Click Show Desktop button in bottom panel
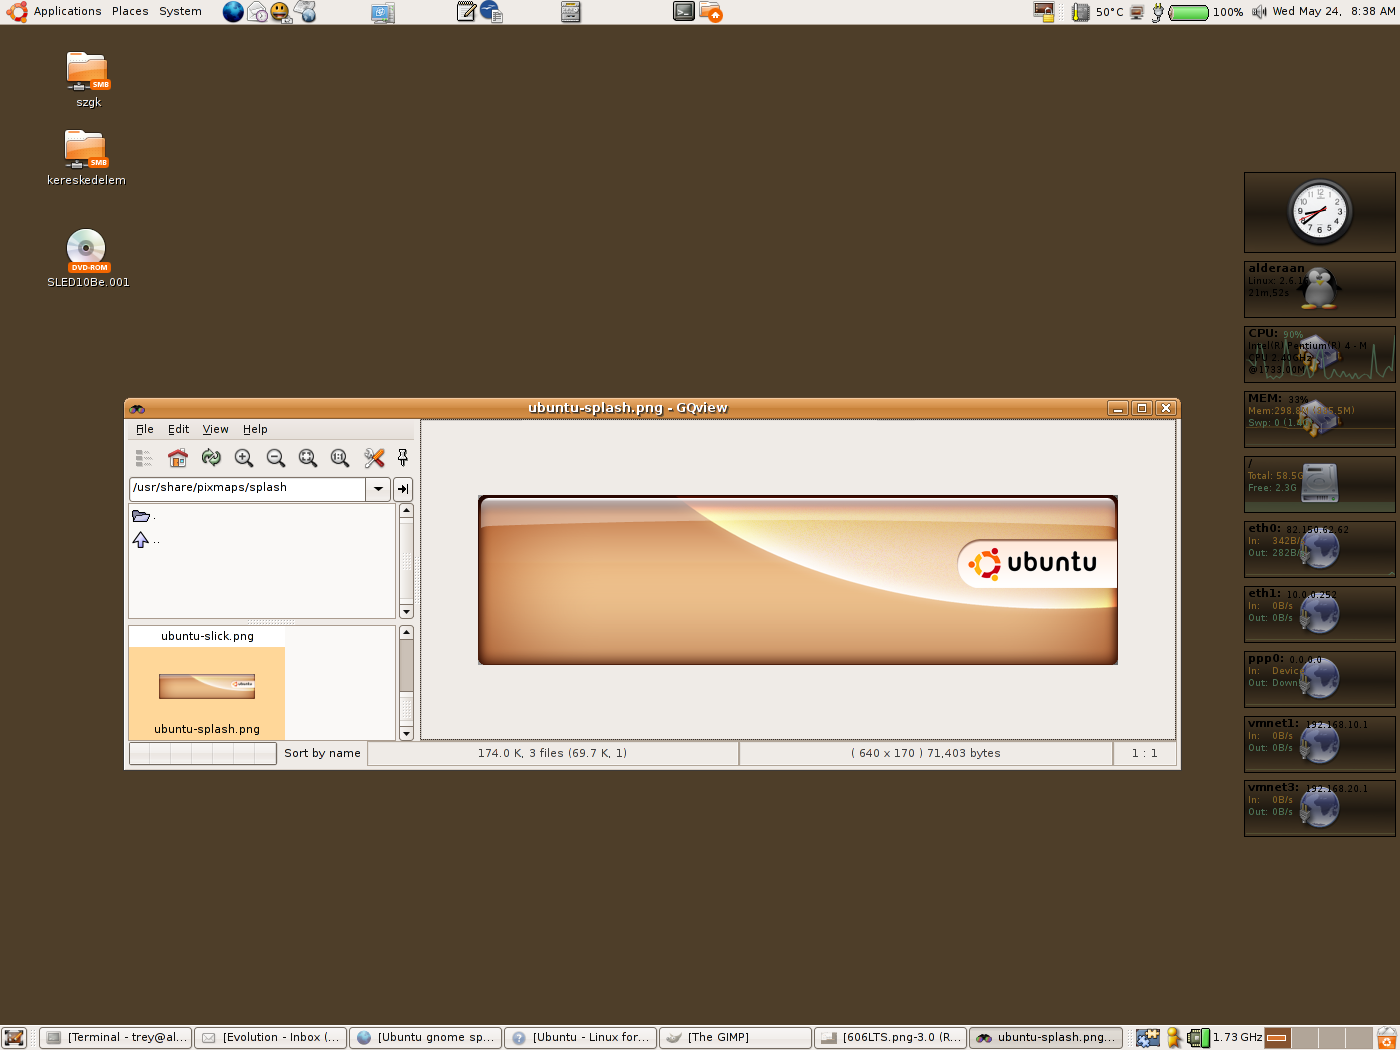The height and width of the screenshot is (1050, 1400). coord(14,1038)
